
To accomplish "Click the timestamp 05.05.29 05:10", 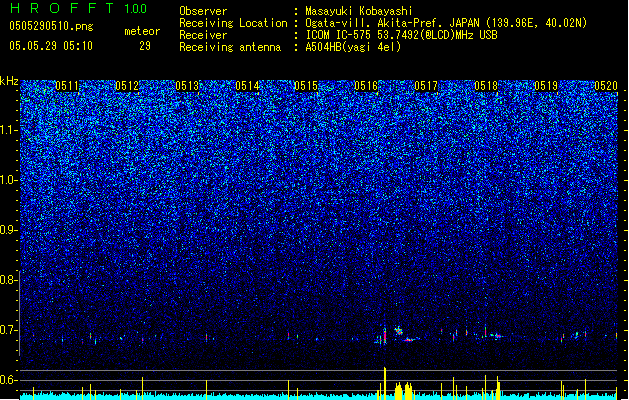I will click(51, 46).
